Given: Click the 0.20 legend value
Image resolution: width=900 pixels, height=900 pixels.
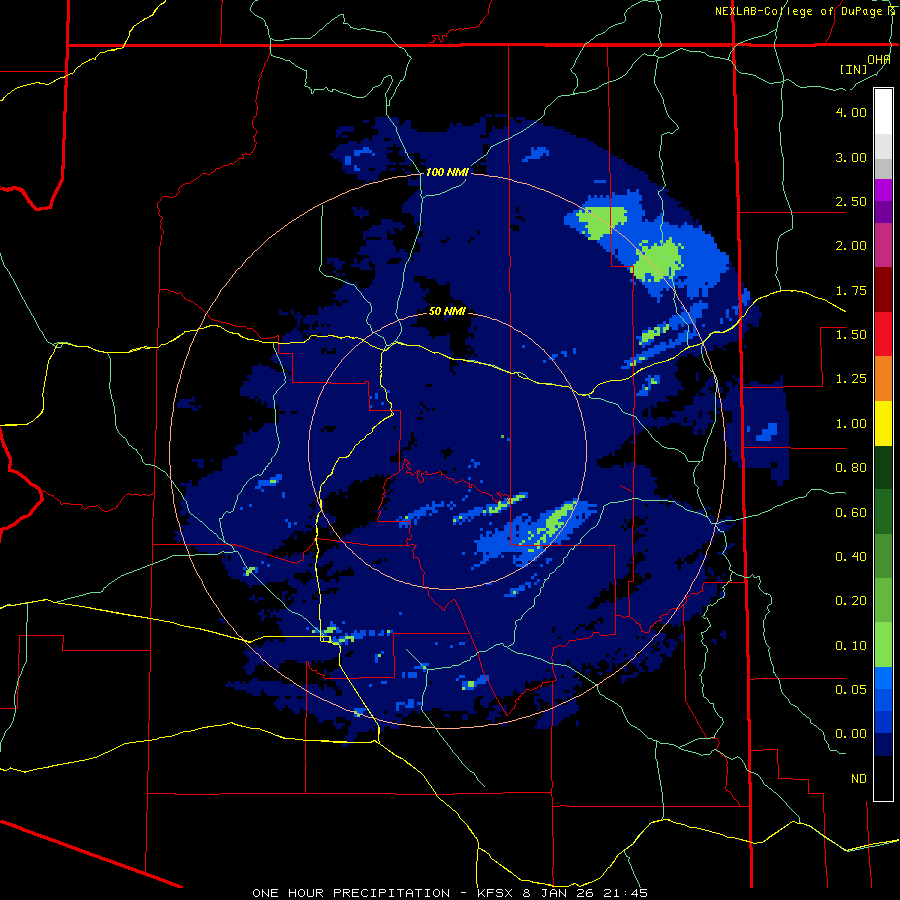Looking at the screenshot, I should [851, 601].
